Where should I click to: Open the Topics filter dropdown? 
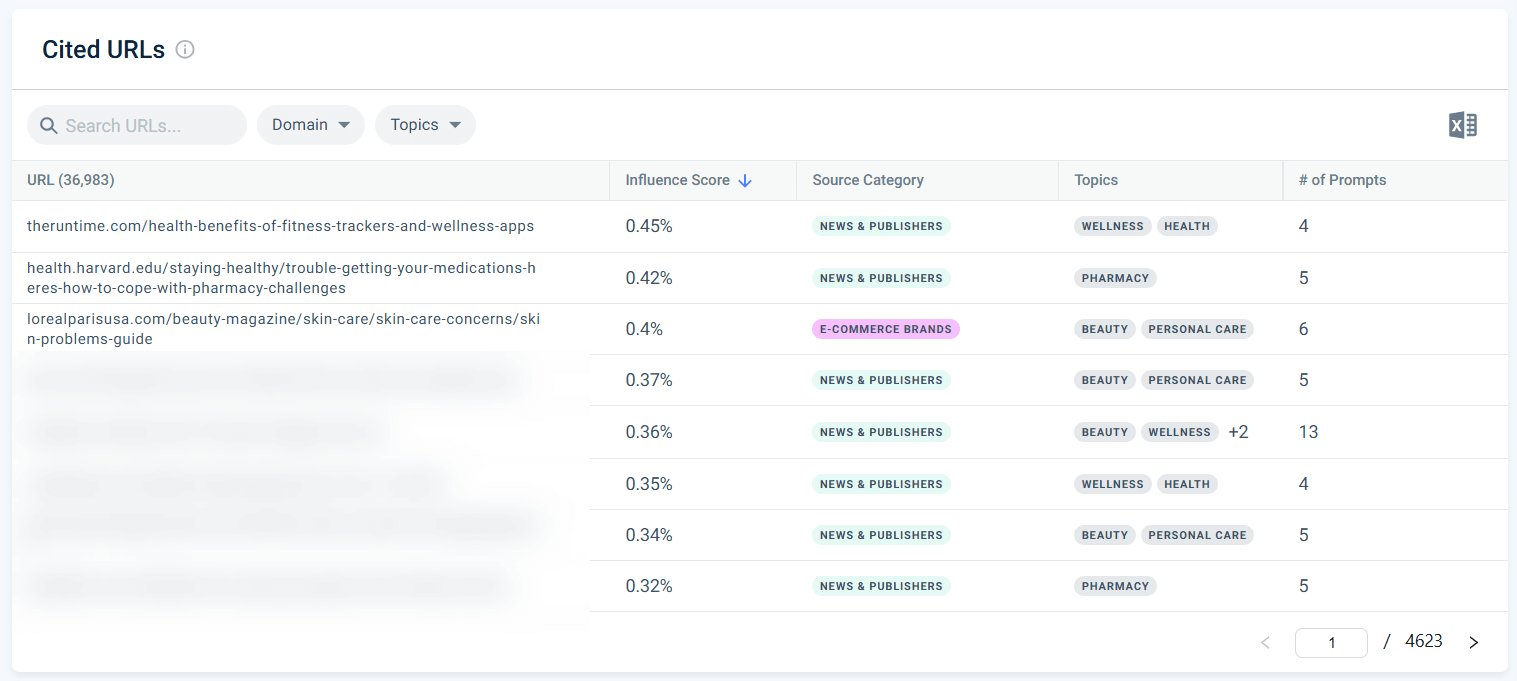425,124
